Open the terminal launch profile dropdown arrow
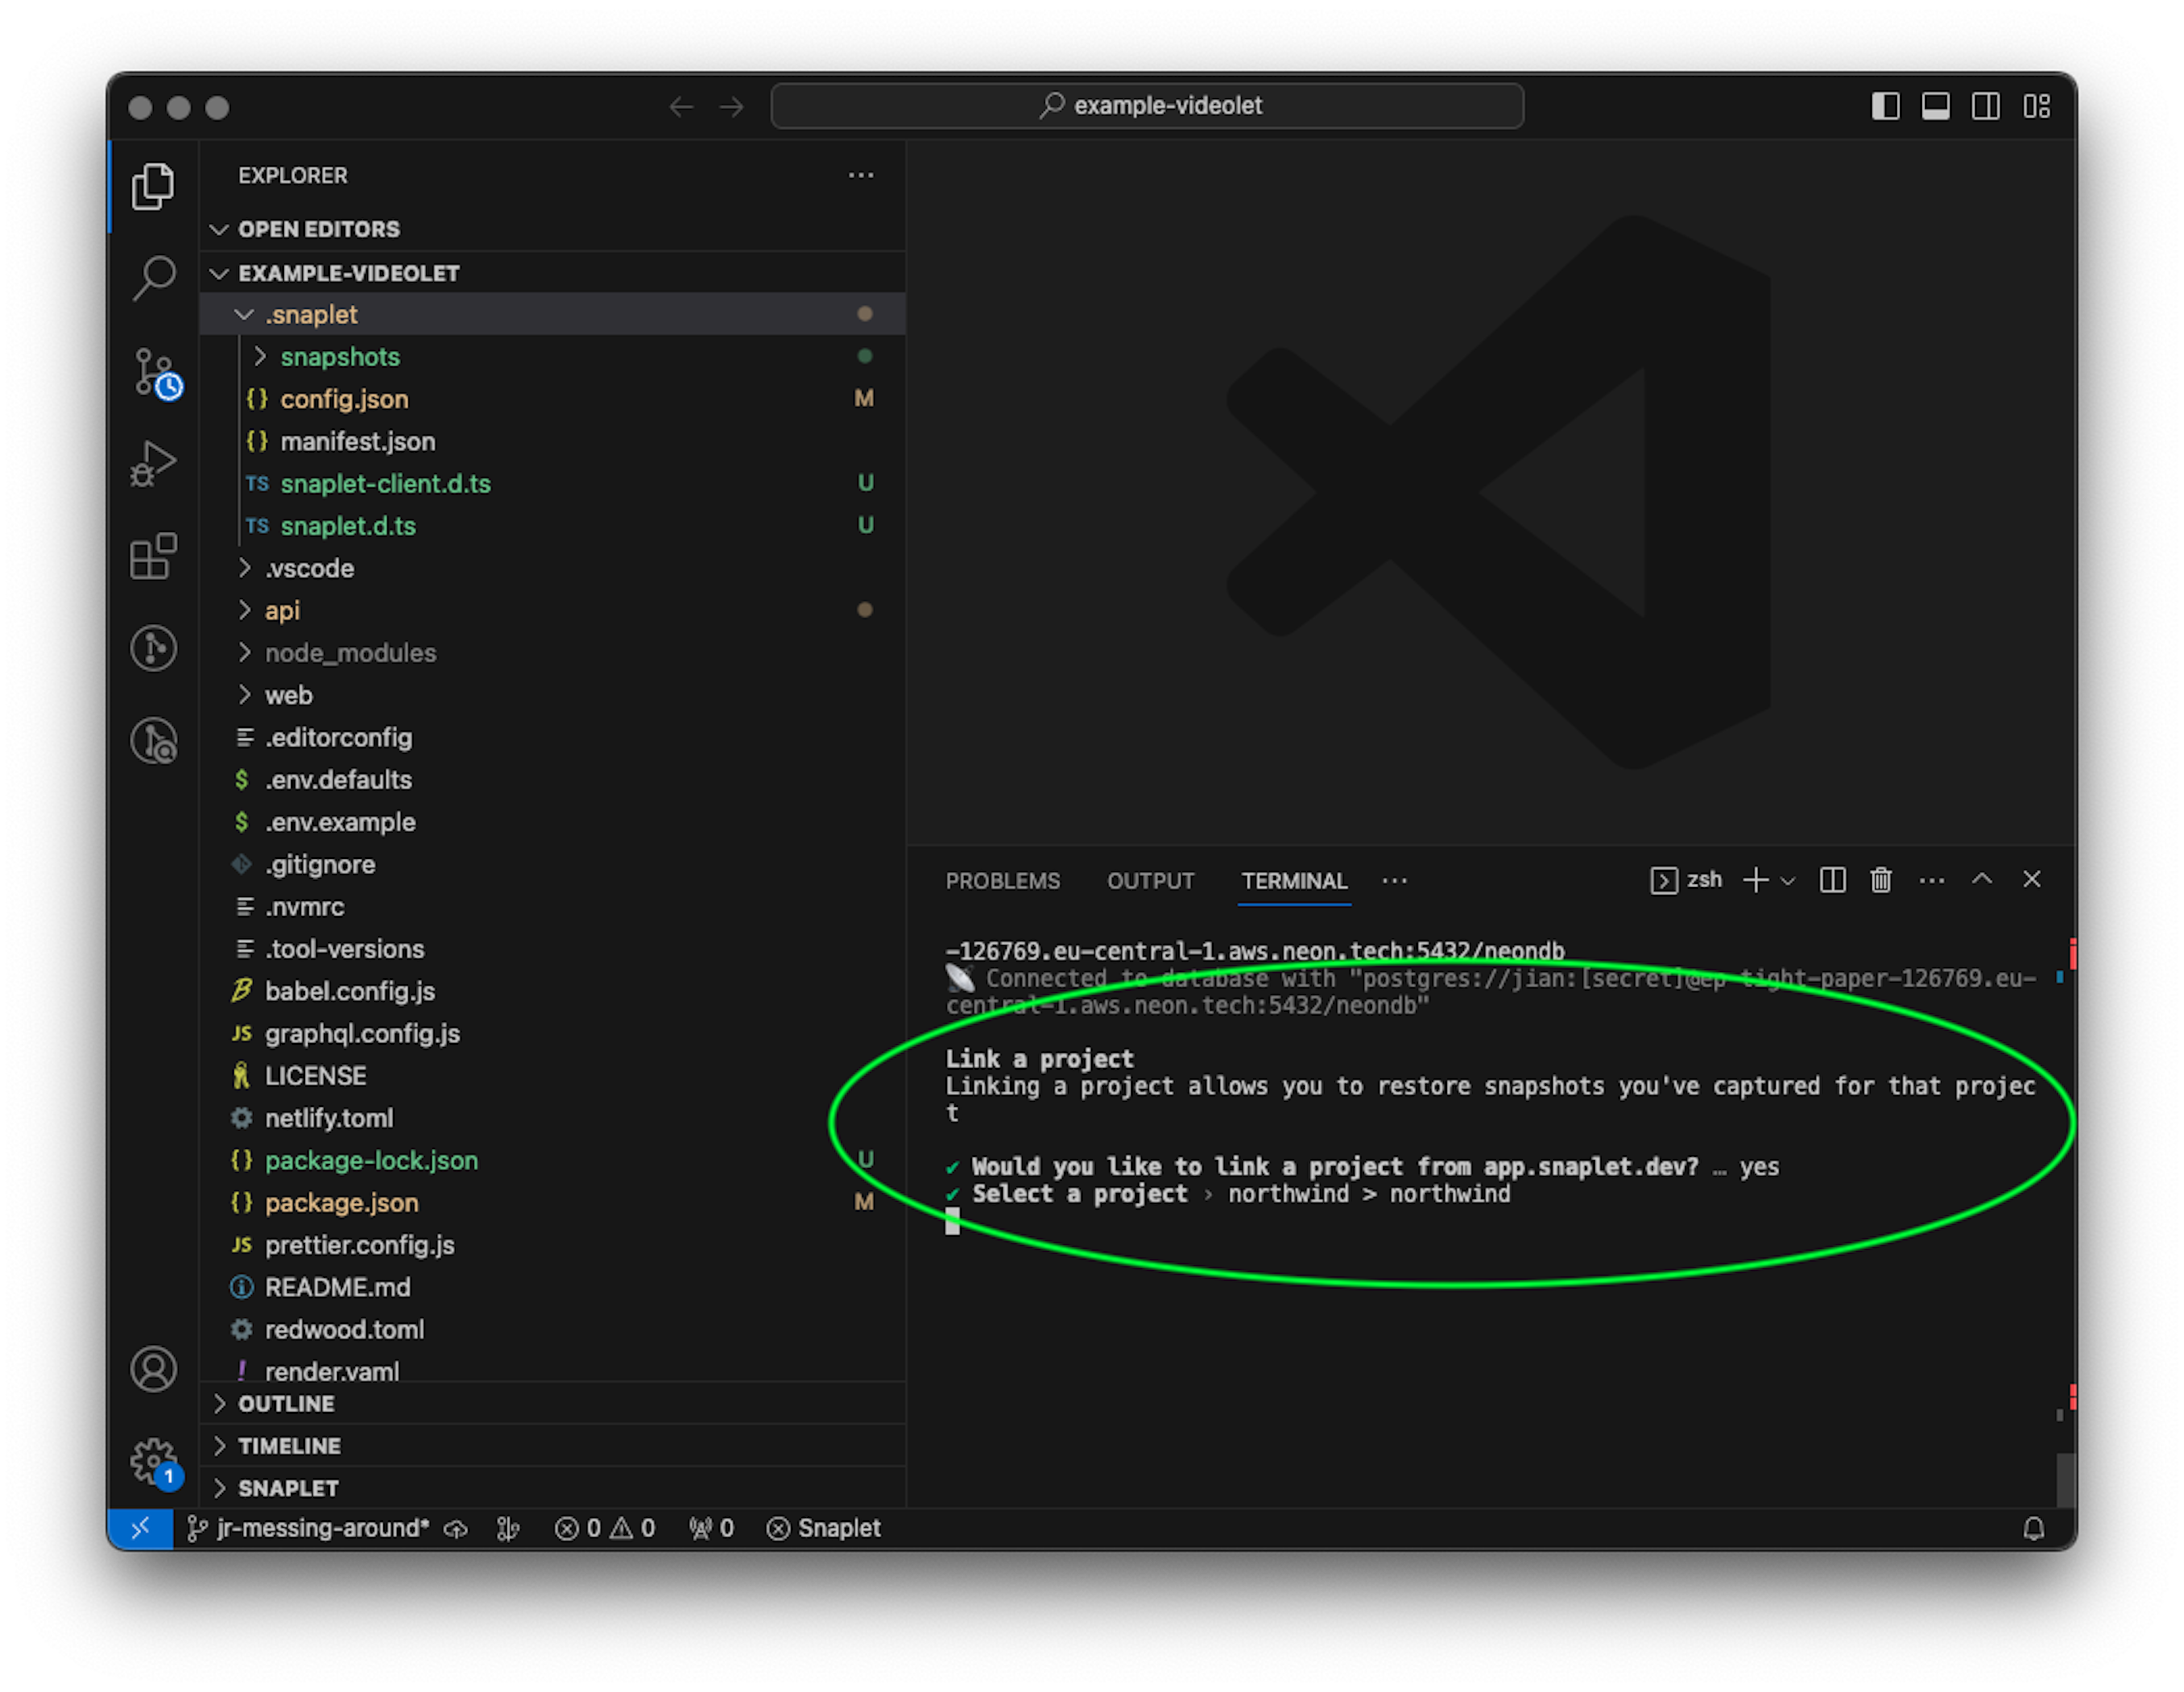Image resolution: width=2184 pixels, height=1692 pixels. click(1788, 881)
